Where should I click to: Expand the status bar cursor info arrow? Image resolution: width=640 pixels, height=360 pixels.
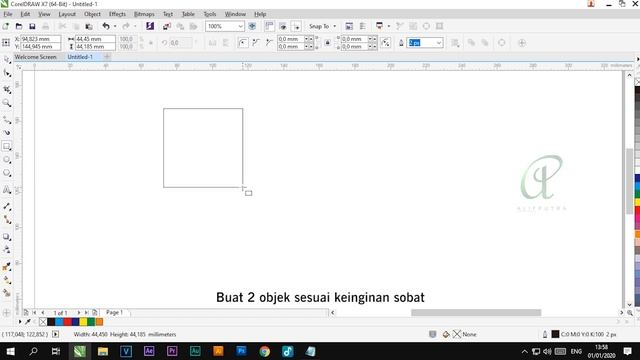click(56, 334)
